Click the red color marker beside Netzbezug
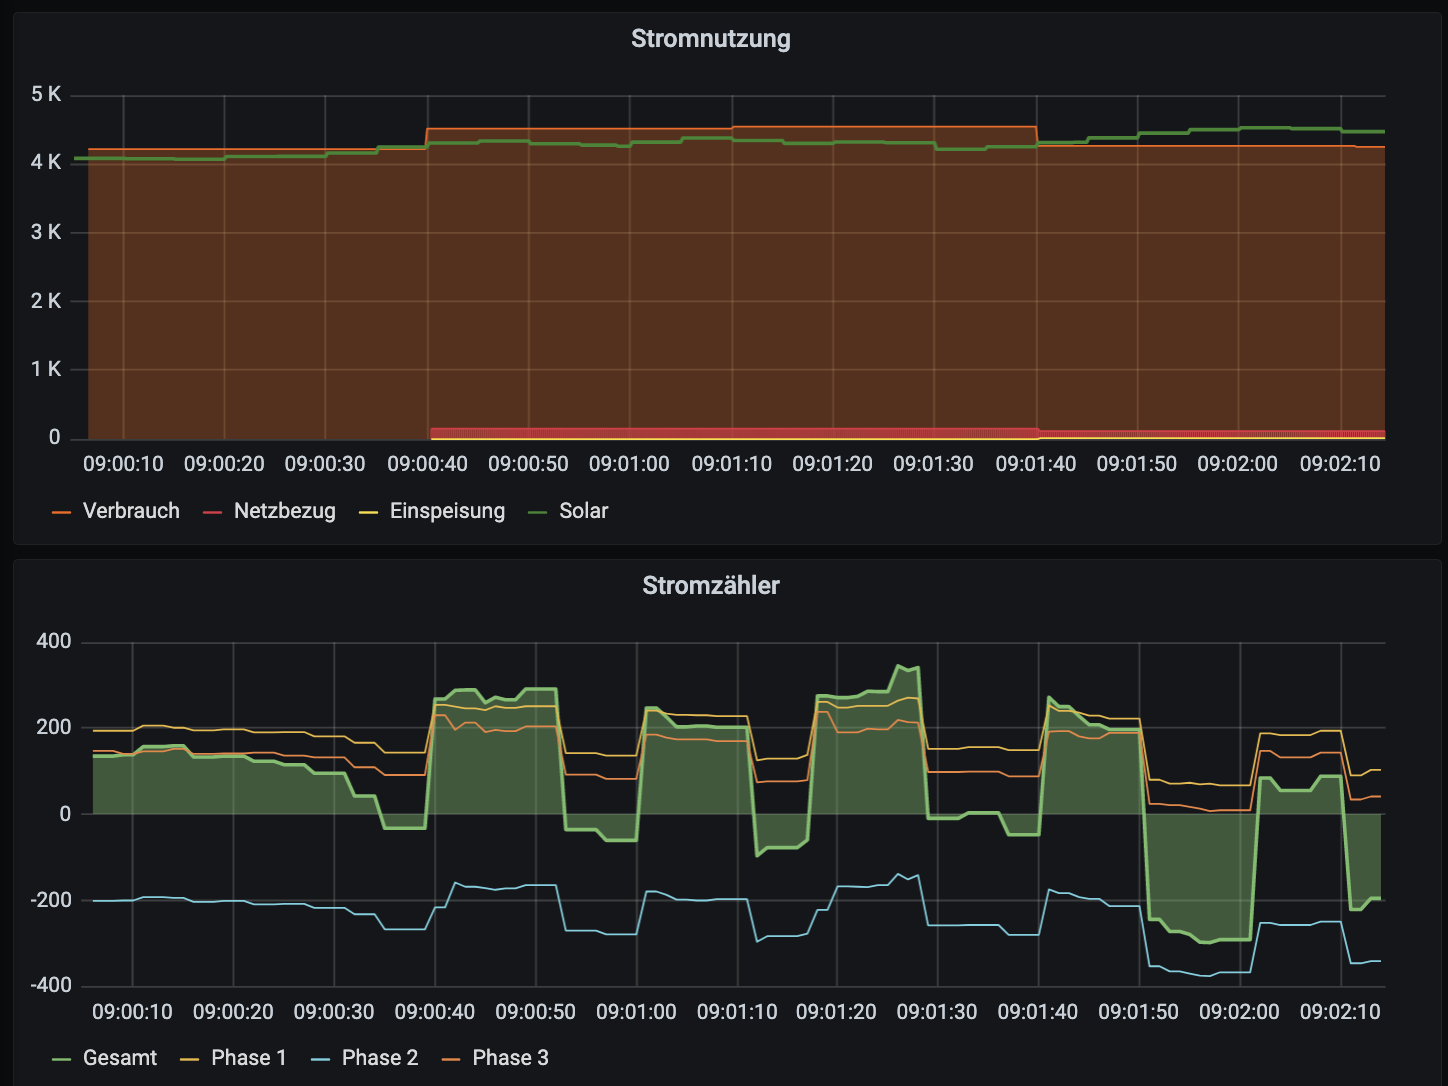 tap(212, 512)
